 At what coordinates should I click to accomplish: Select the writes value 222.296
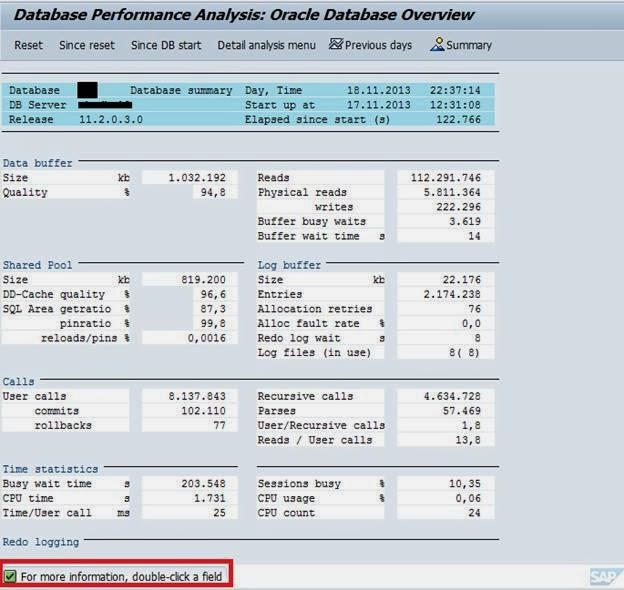[x=458, y=207]
